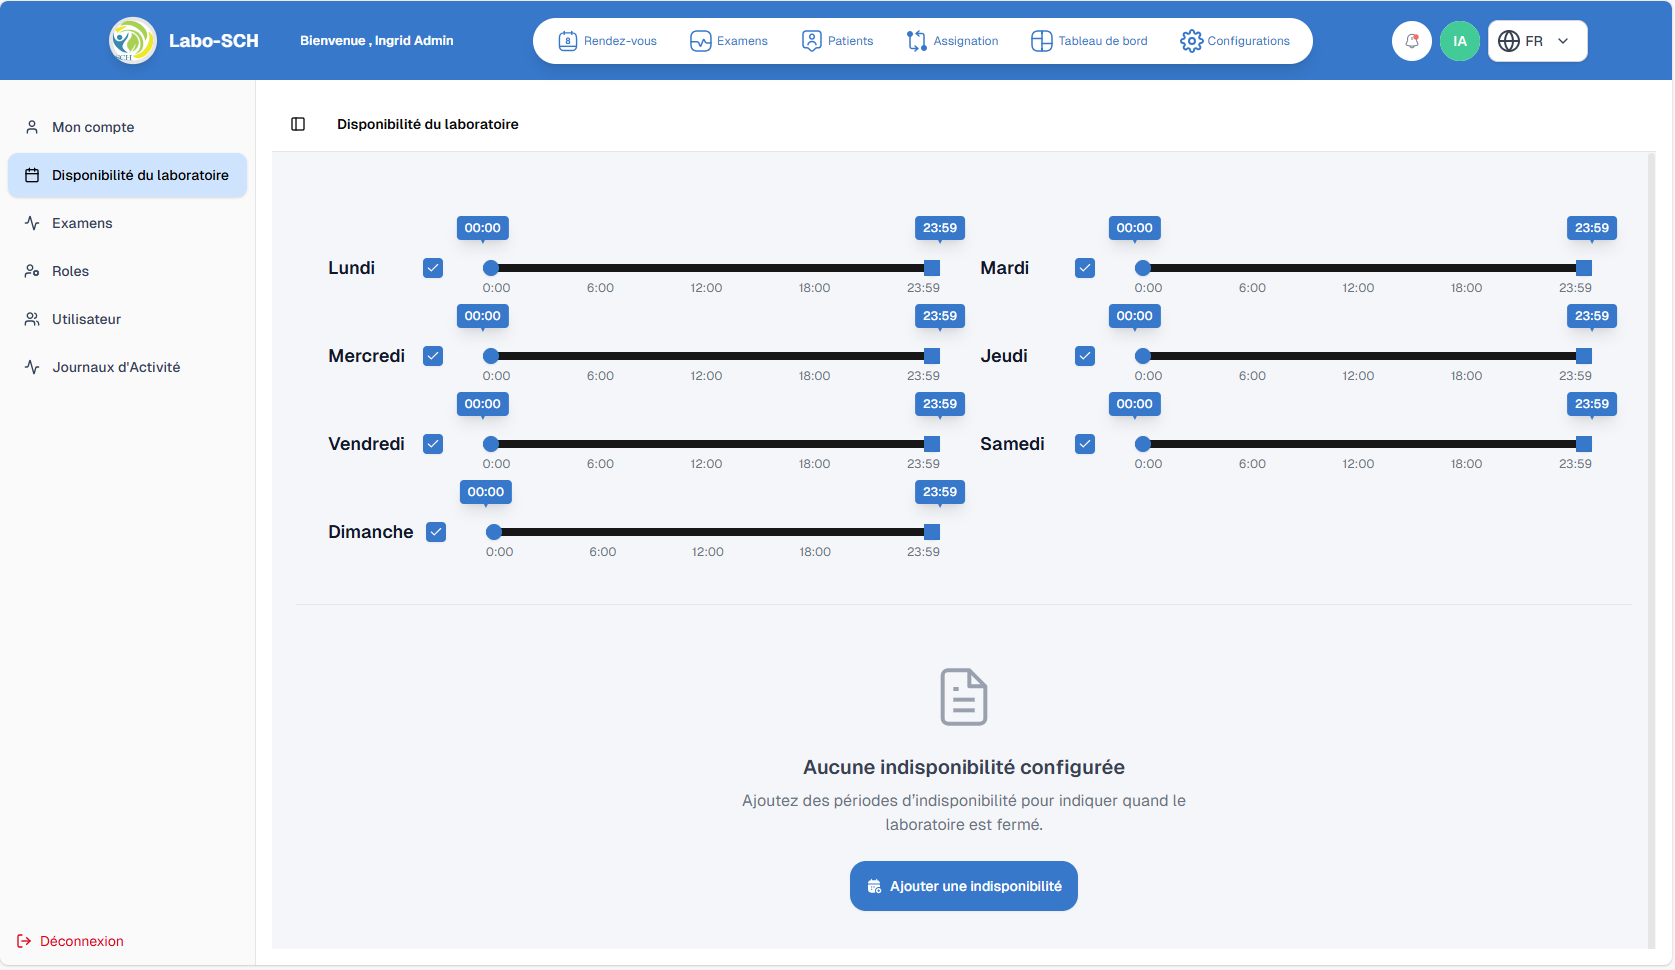Screen dimensions: 1675x970
Task: Open Mon compte in the sidebar
Action: (x=93, y=127)
